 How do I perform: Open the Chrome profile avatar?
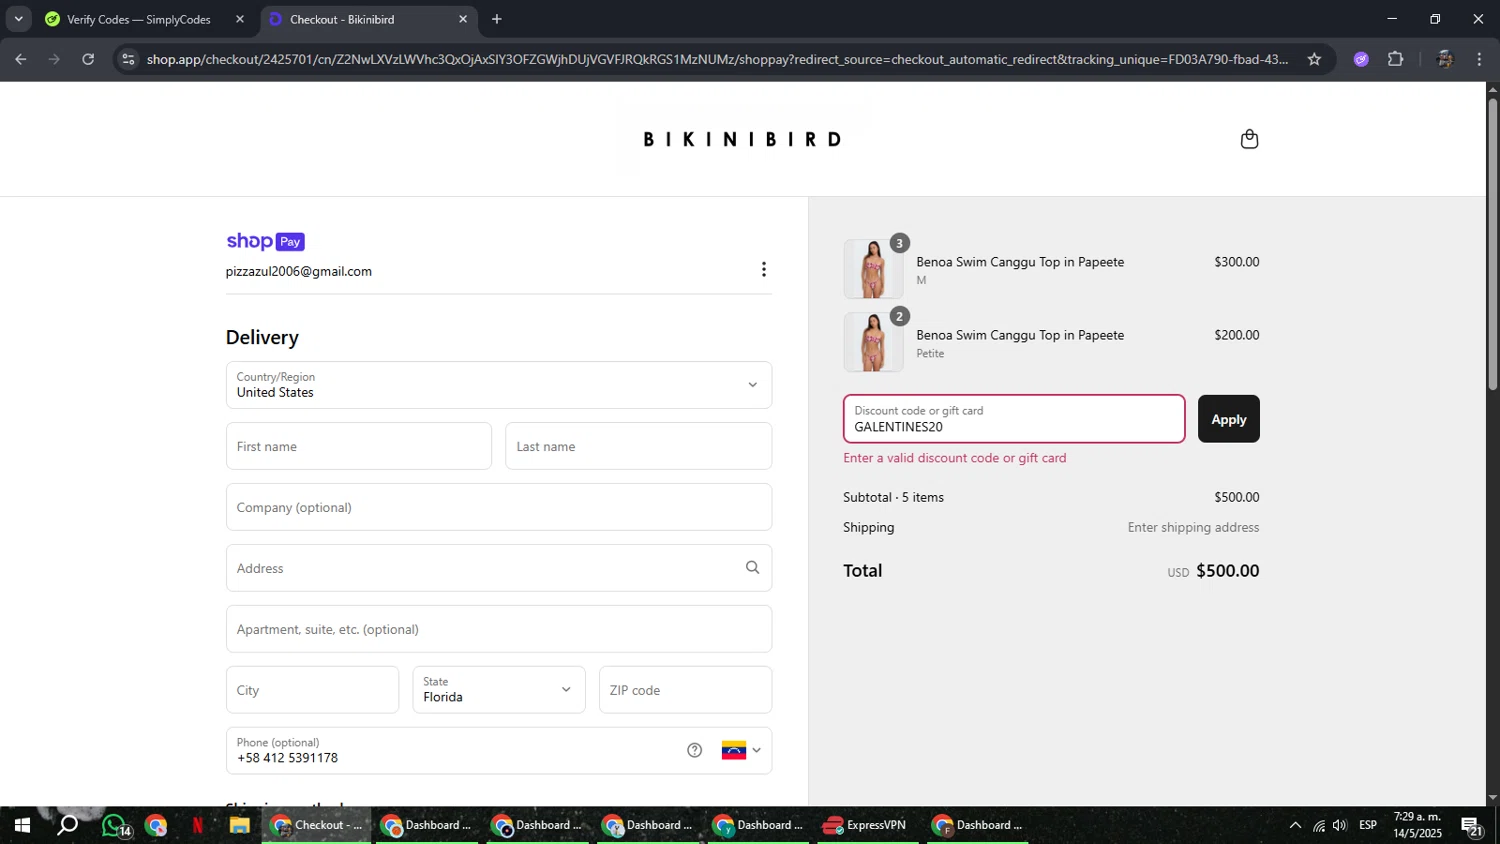coord(1444,59)
